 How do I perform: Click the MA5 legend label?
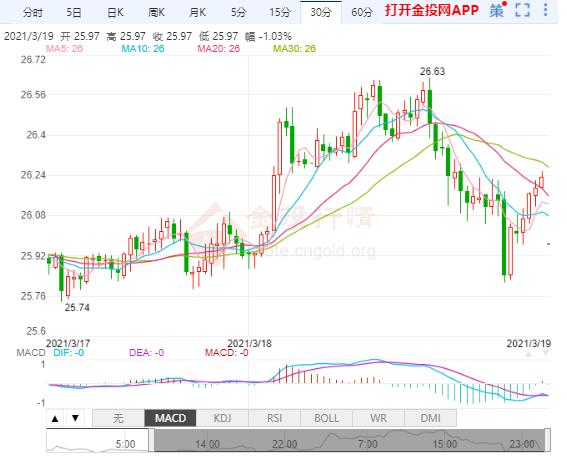click(64, 48)
